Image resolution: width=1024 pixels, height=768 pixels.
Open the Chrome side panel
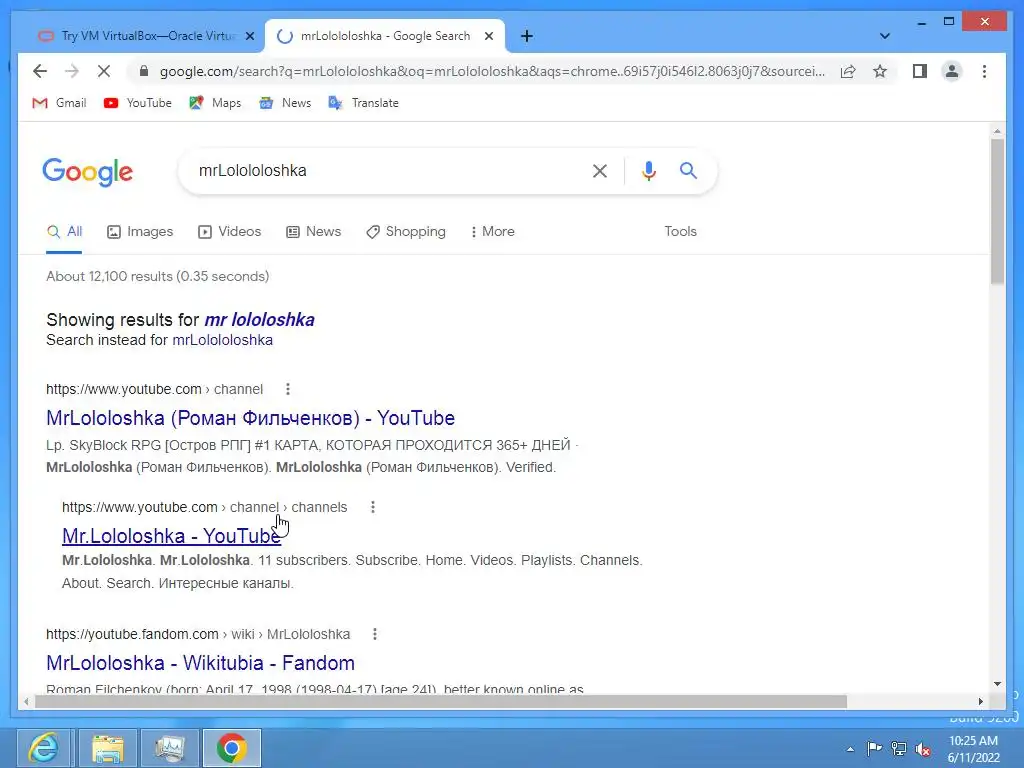tap(920, 71)
